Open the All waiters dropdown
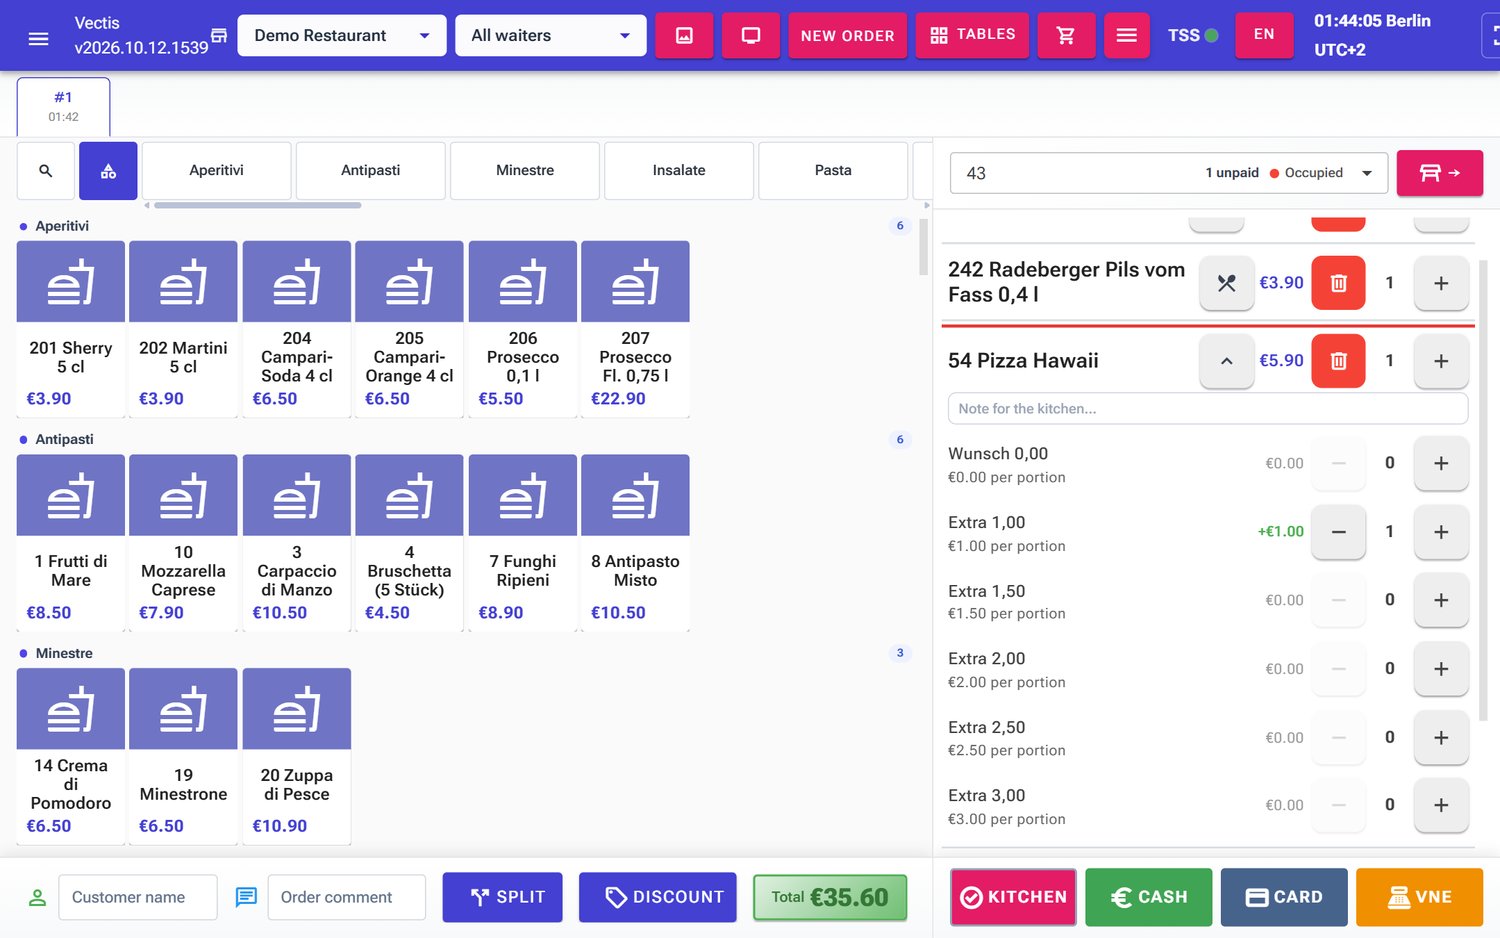 550,35
